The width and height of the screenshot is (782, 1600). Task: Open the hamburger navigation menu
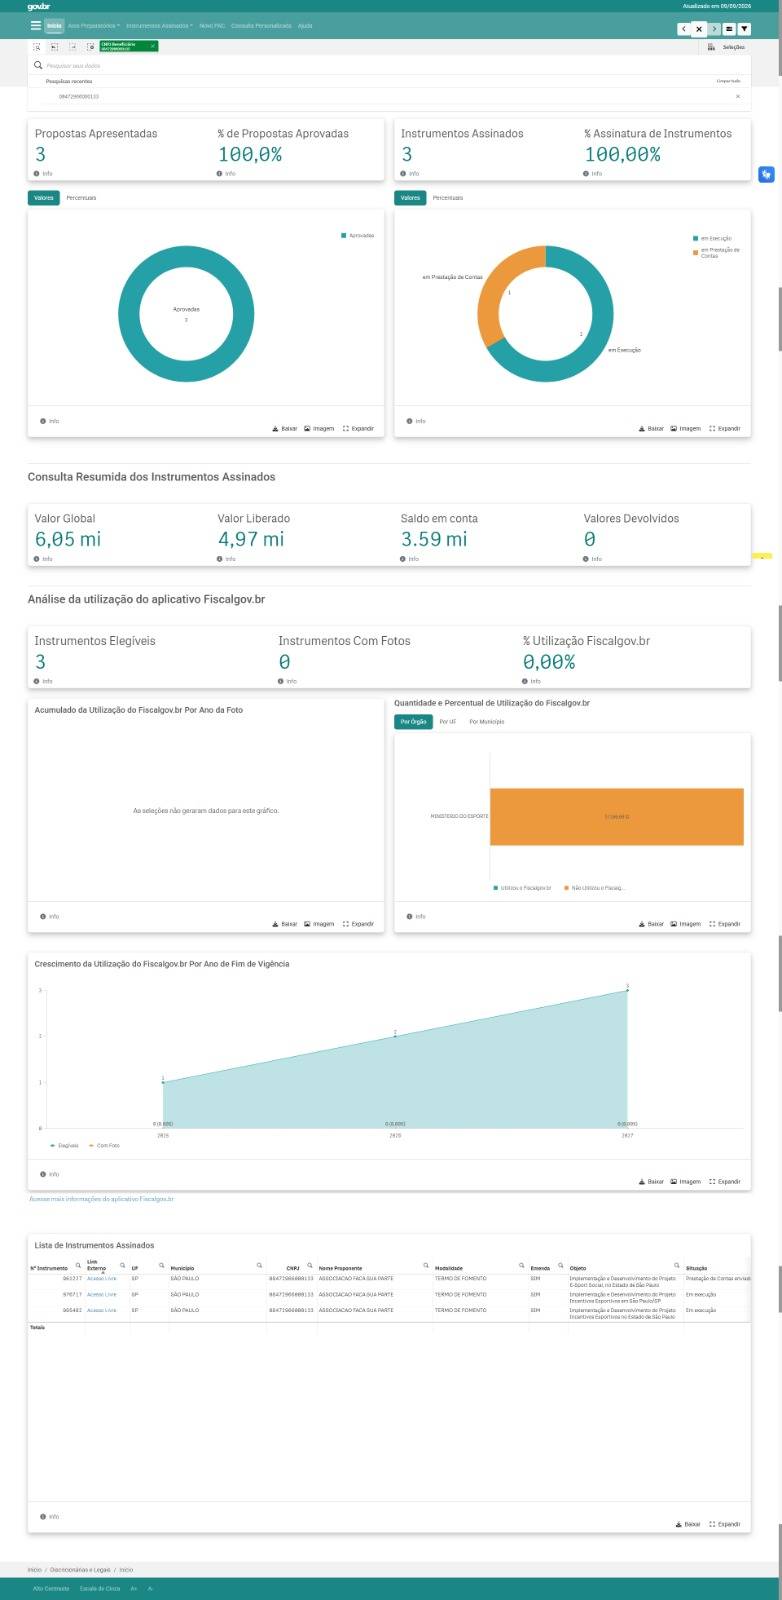click(36, 26)
